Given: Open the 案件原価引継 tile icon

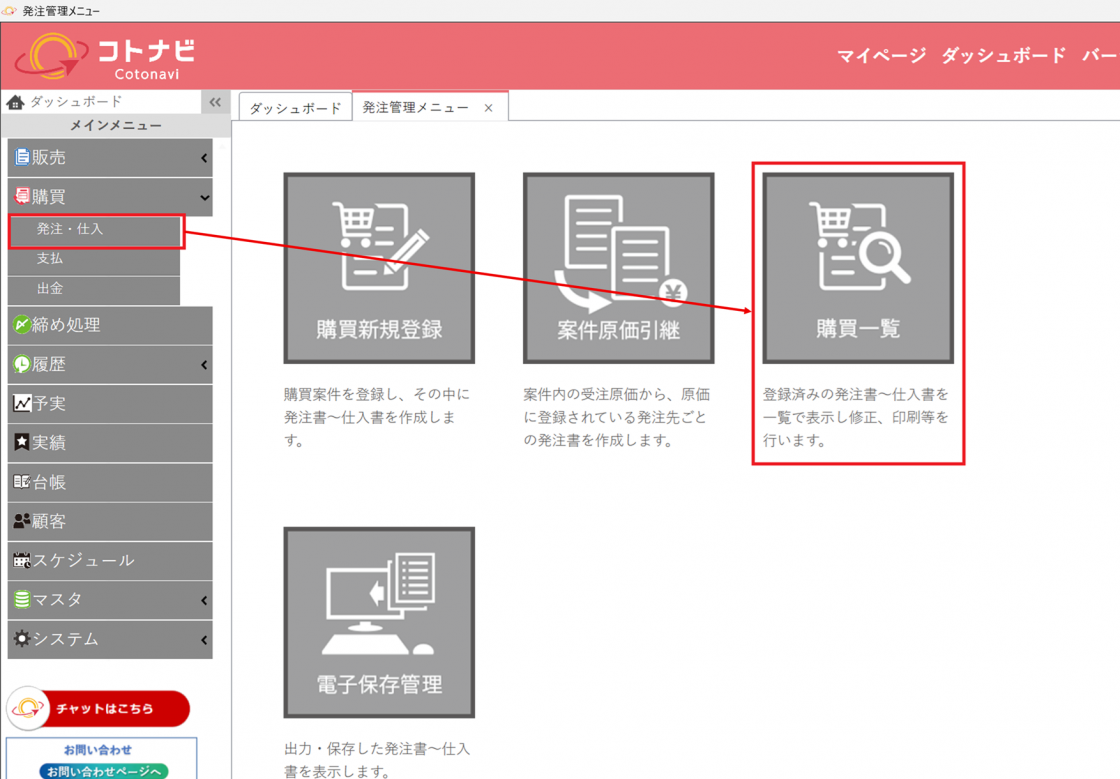Looking at the screenshot, I should (618, 268).
